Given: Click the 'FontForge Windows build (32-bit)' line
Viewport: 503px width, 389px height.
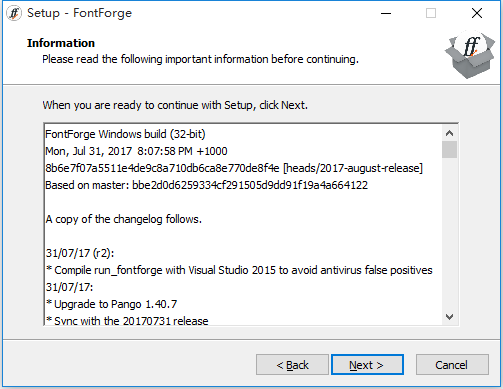Looking at the screenshot, I should (125, 134).
